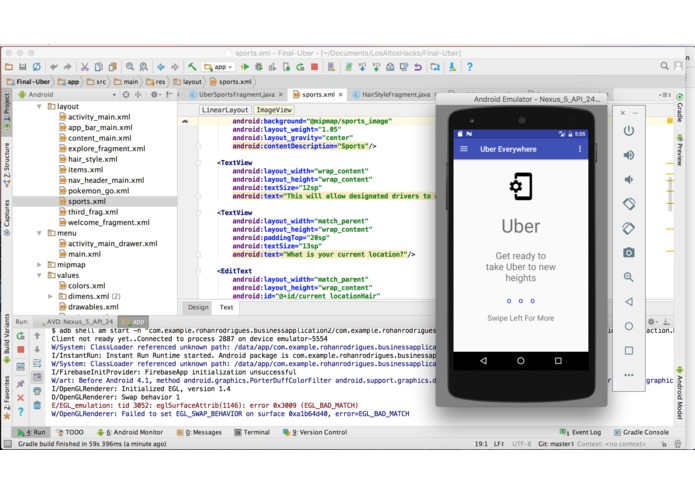Open help with the toolbar question mark

[x=469, y=67]
